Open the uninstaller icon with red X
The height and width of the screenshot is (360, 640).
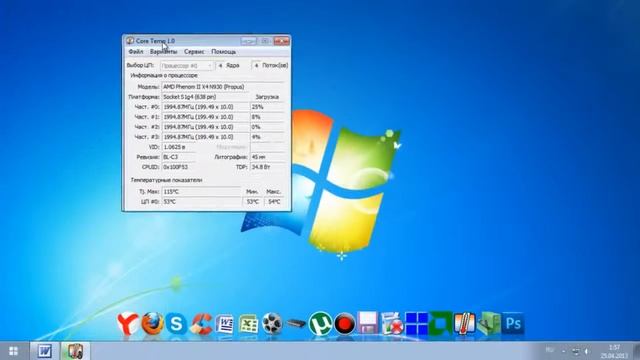pos(392,324)
